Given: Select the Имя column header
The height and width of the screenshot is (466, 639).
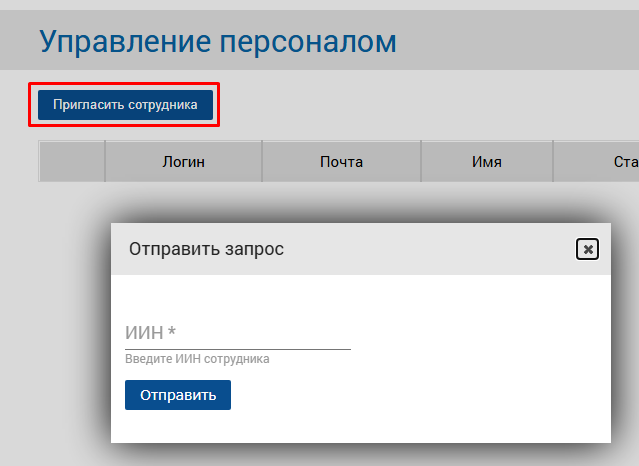Looking at the screenshot, I should [486, 161].
